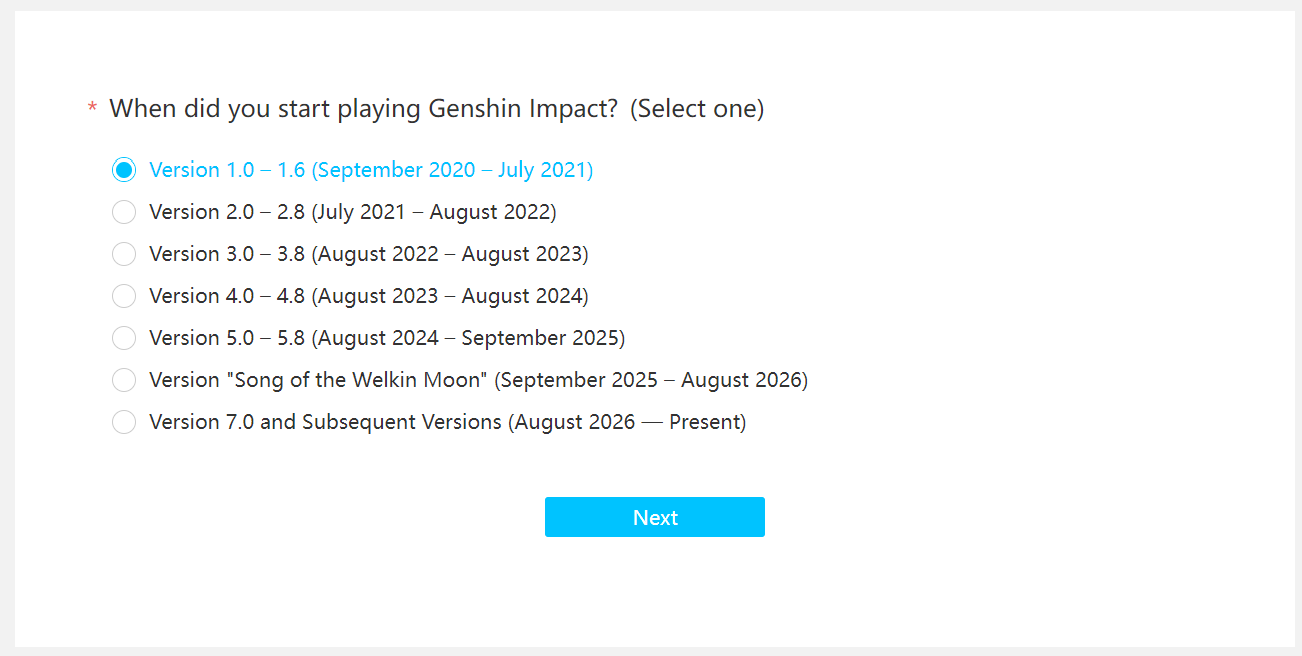Select the Version 1.0 – 1.6 radio circle
The image size is (1302, 656).
[124, 170]
